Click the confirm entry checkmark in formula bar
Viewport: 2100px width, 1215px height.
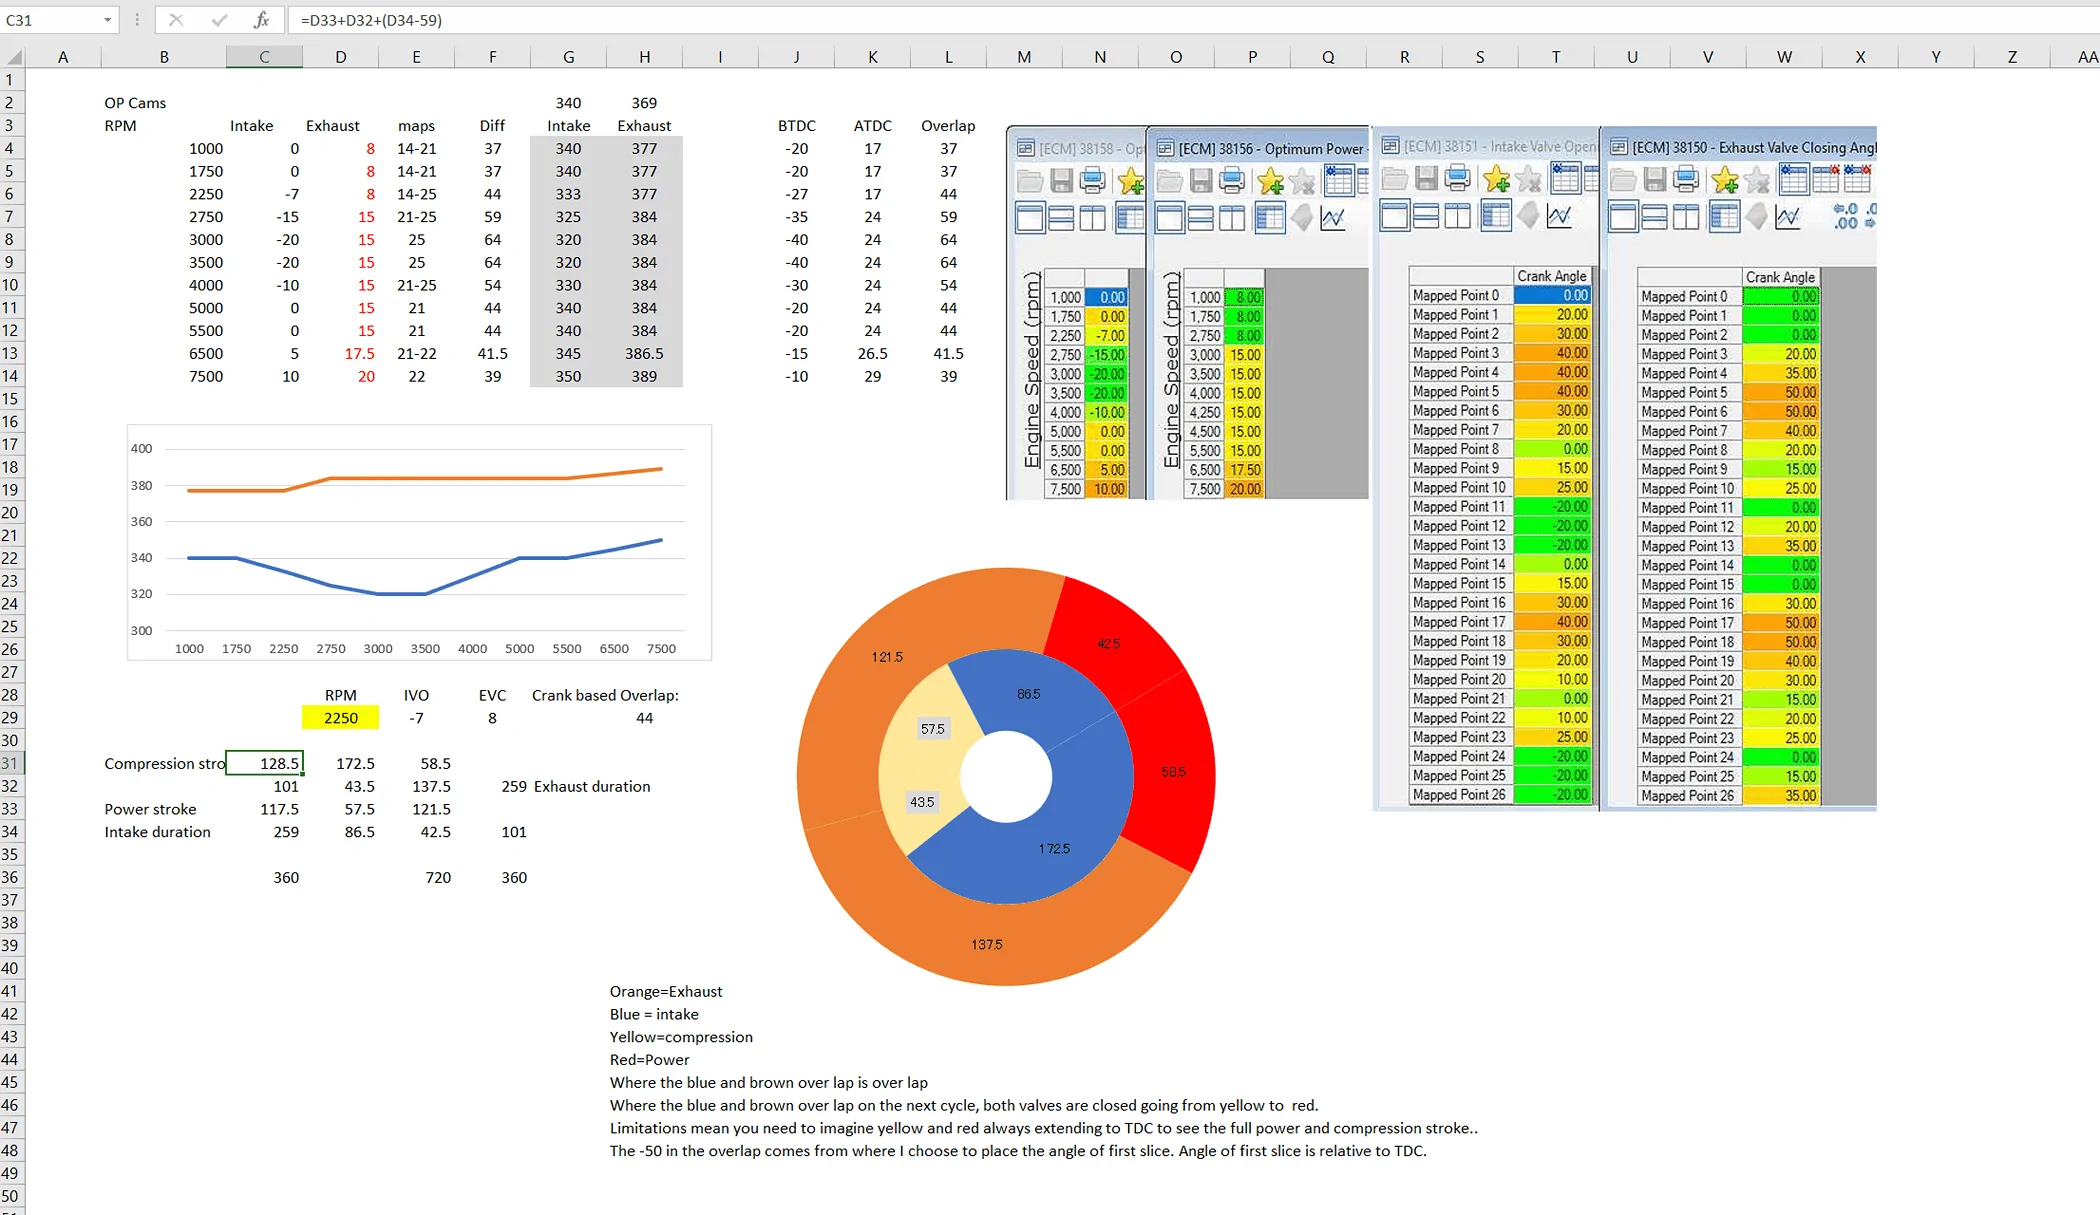pos(219,20)
